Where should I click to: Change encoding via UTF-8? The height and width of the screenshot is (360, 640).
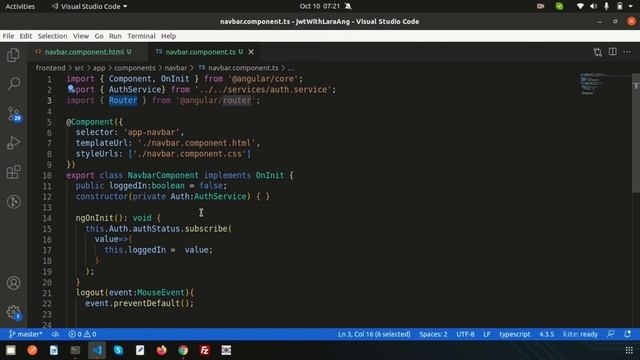[x=465, y=334]
